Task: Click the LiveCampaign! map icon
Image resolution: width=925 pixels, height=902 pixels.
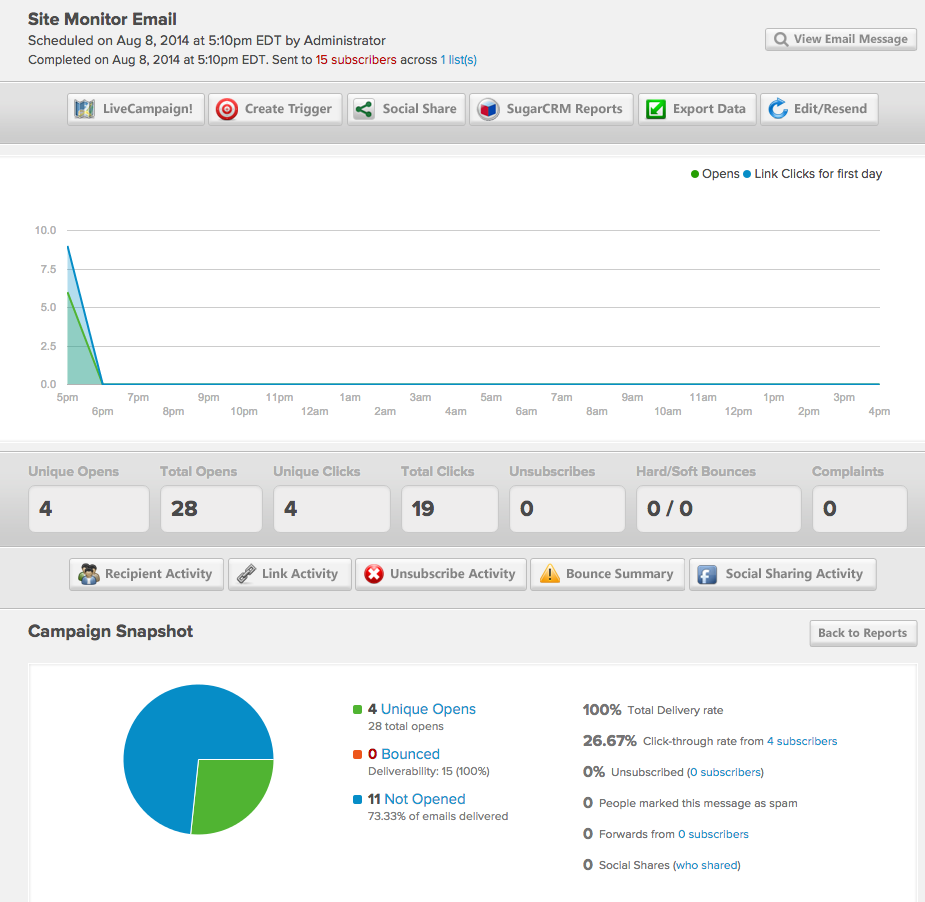Action: (x=84, y=109)
